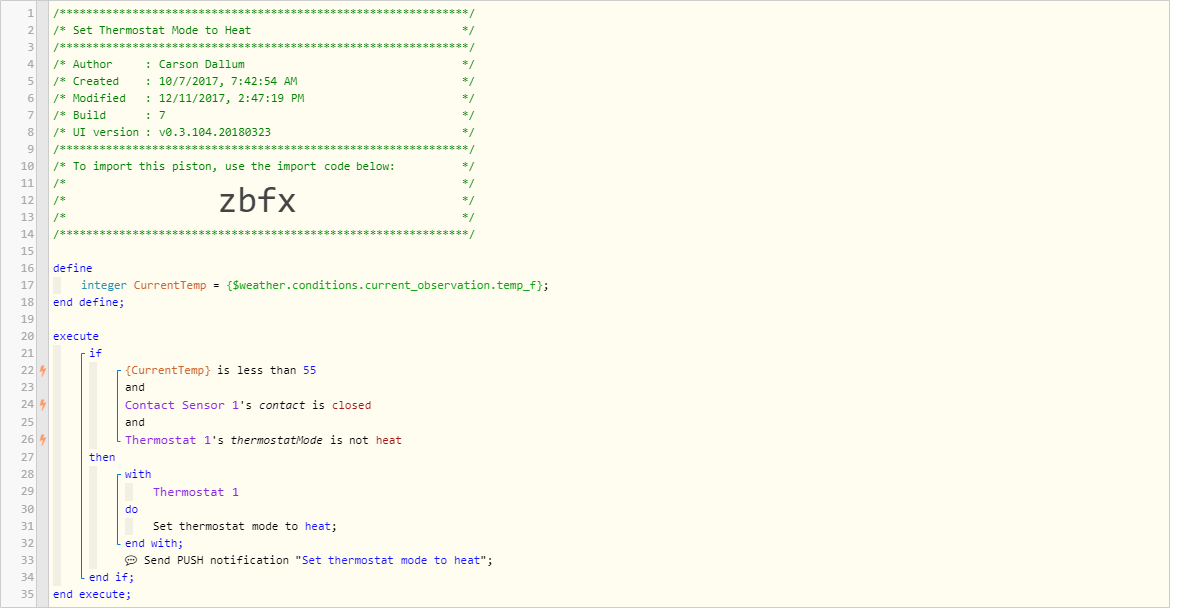The image size is (1178, 616).
Task: Click the 'if' keyword on line 21
Action: [95, 353]
